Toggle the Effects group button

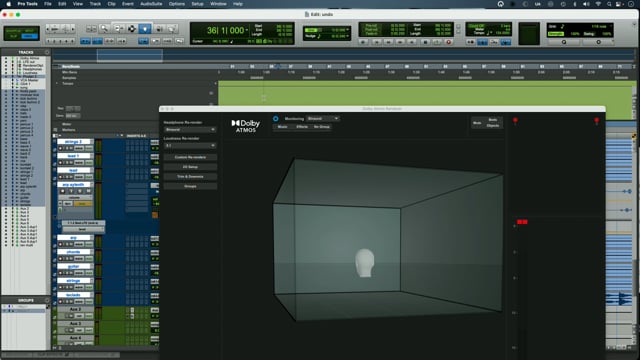[x=302, y=127]
